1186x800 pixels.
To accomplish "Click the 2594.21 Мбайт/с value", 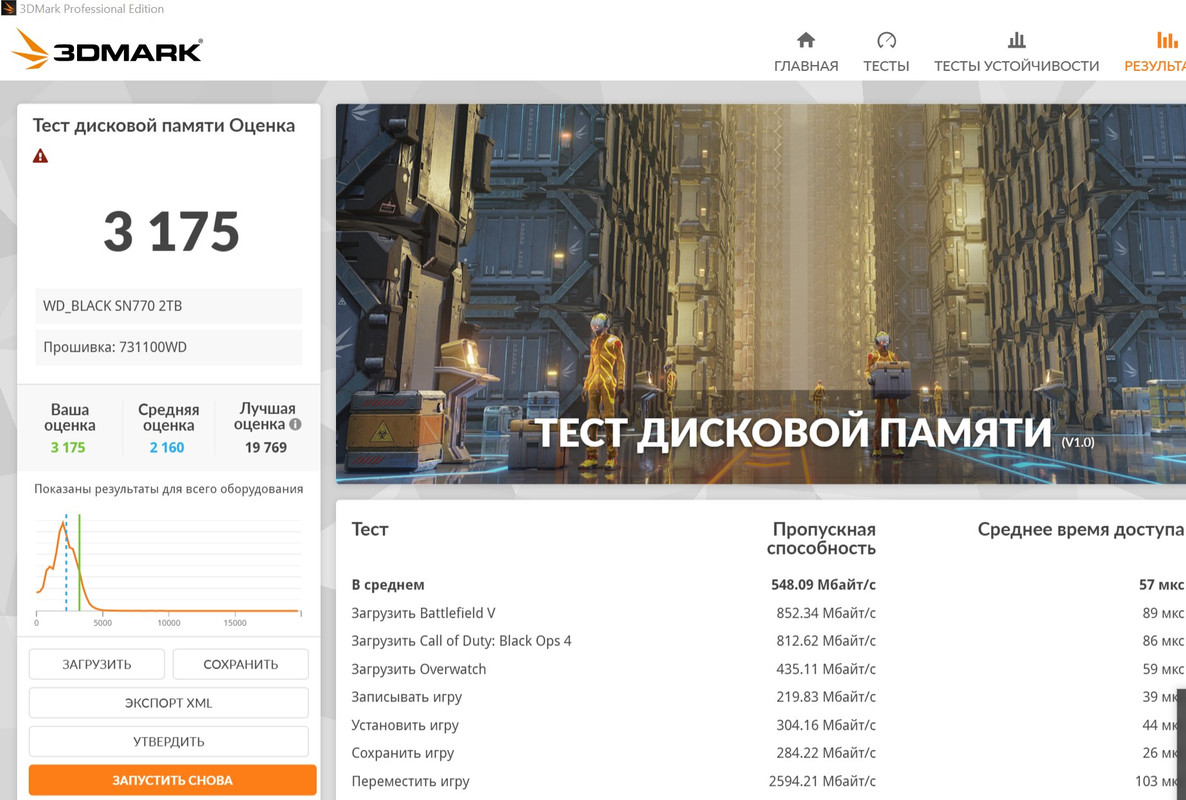I will coord(822,780).
